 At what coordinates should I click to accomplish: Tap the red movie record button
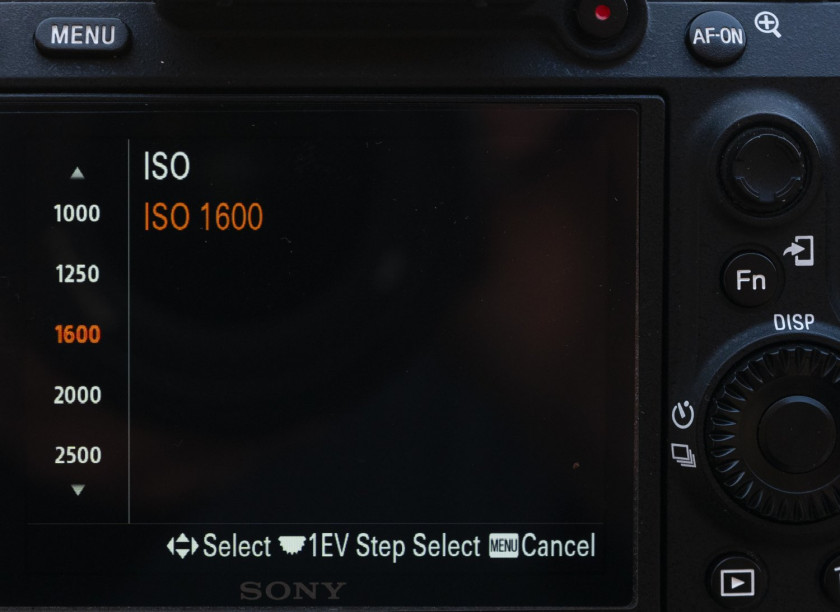click(602, 12)
